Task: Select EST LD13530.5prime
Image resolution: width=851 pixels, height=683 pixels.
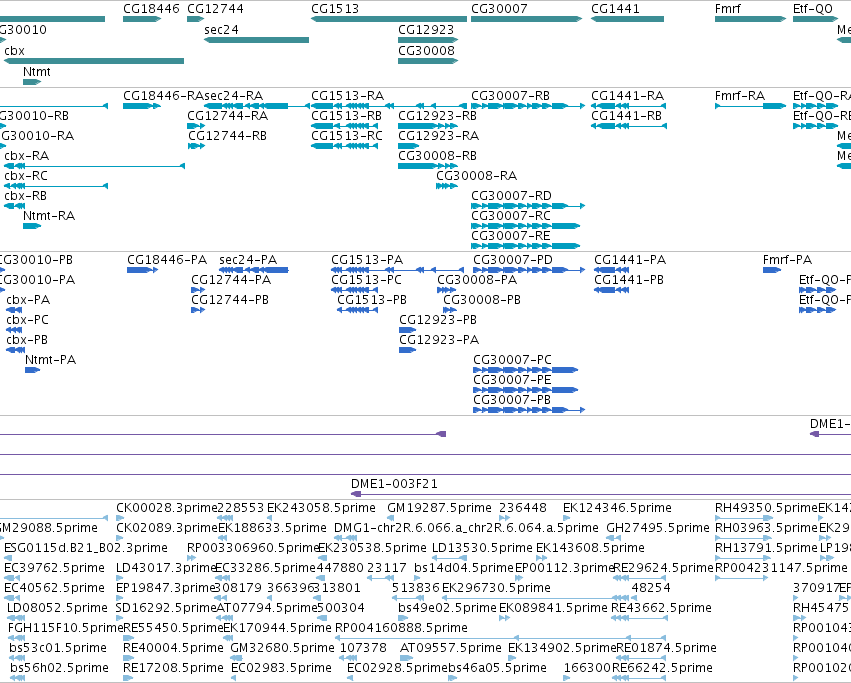Action: 482,548
